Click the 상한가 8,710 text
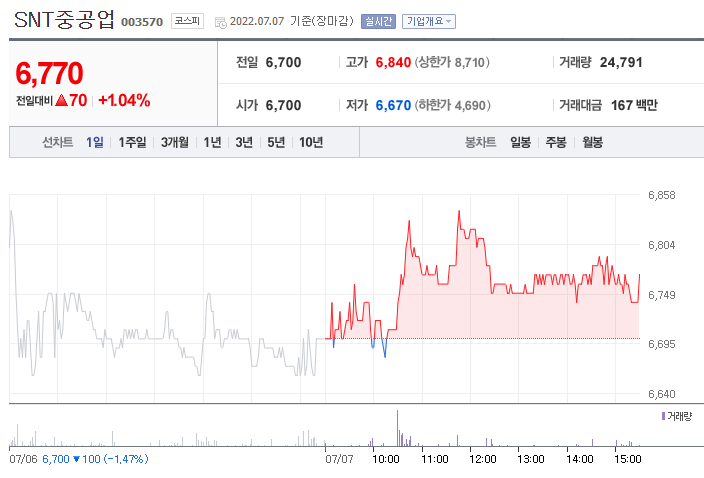Image resolution: width=704 pixels, height=478 pixels. [x=452, y=62]
